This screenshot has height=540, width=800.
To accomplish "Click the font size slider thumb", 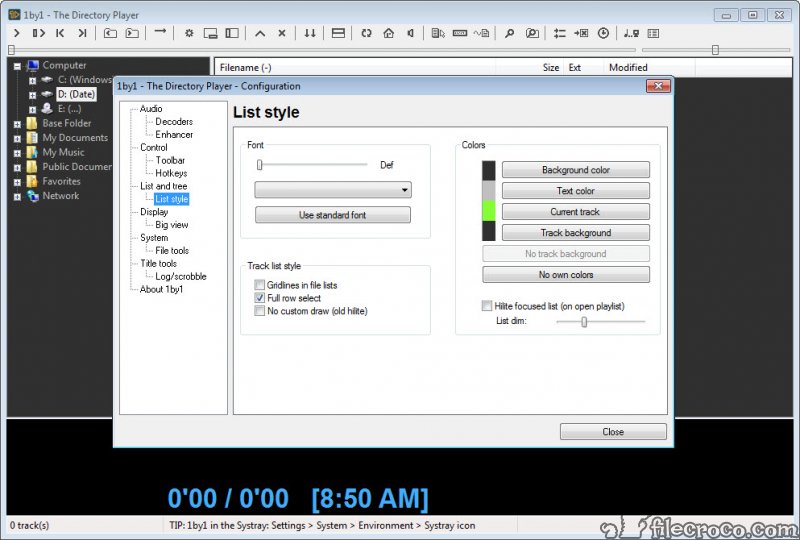I will coord(260,164).
